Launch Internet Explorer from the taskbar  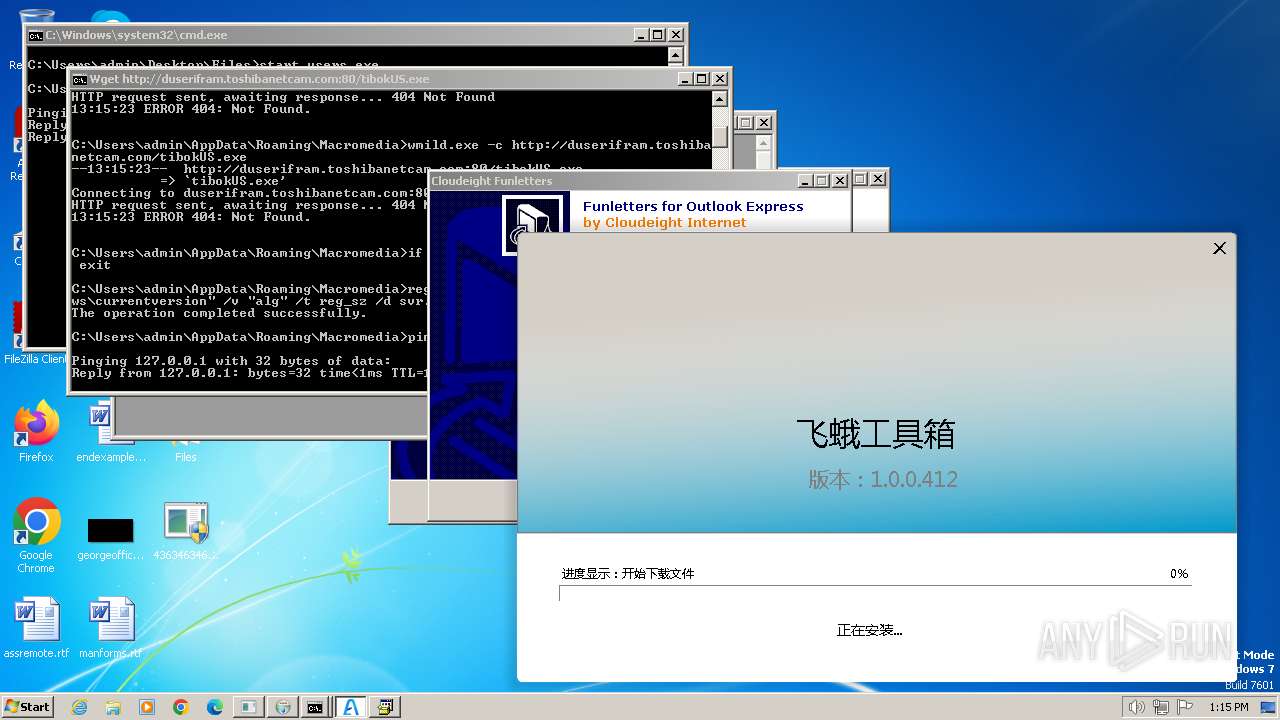click(x=79, y=707)
